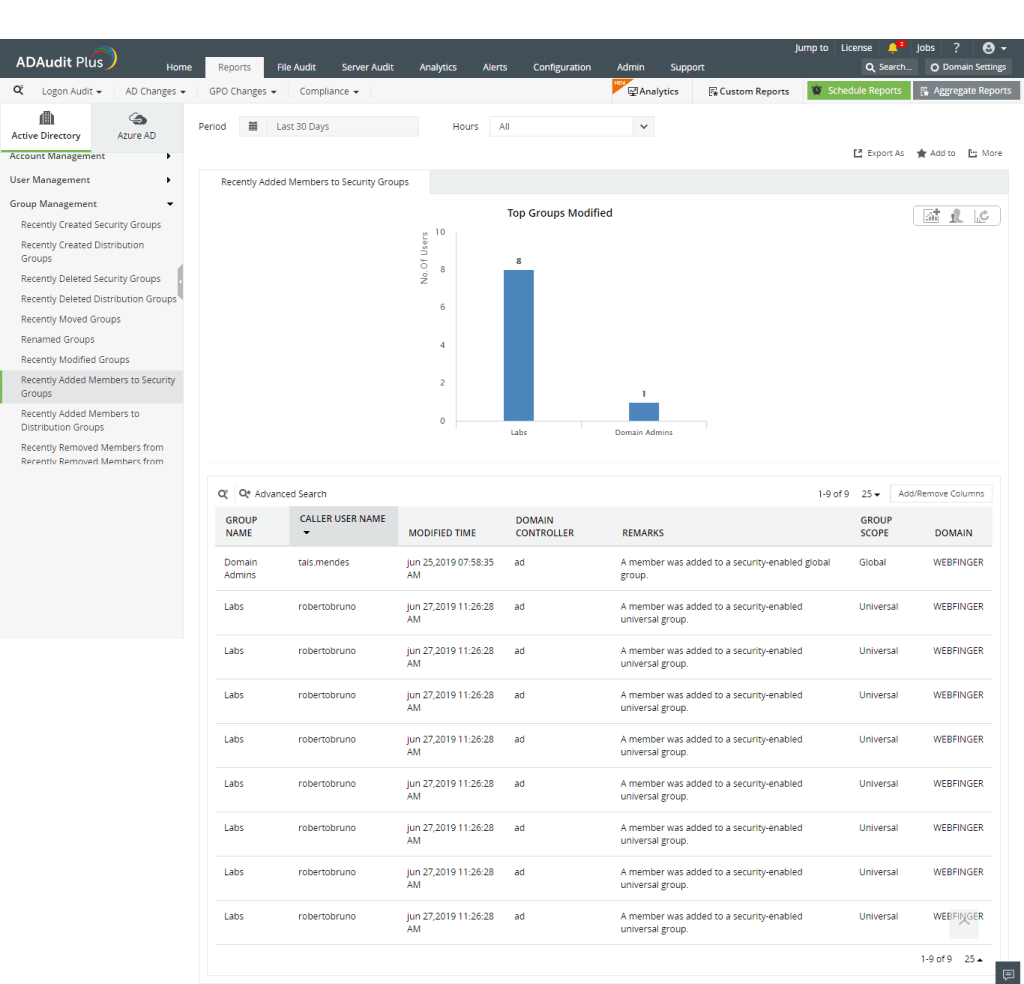Open the chat icon at bottom right
The width and height of the screenshot is (1024, 984).
(1009, 975)
